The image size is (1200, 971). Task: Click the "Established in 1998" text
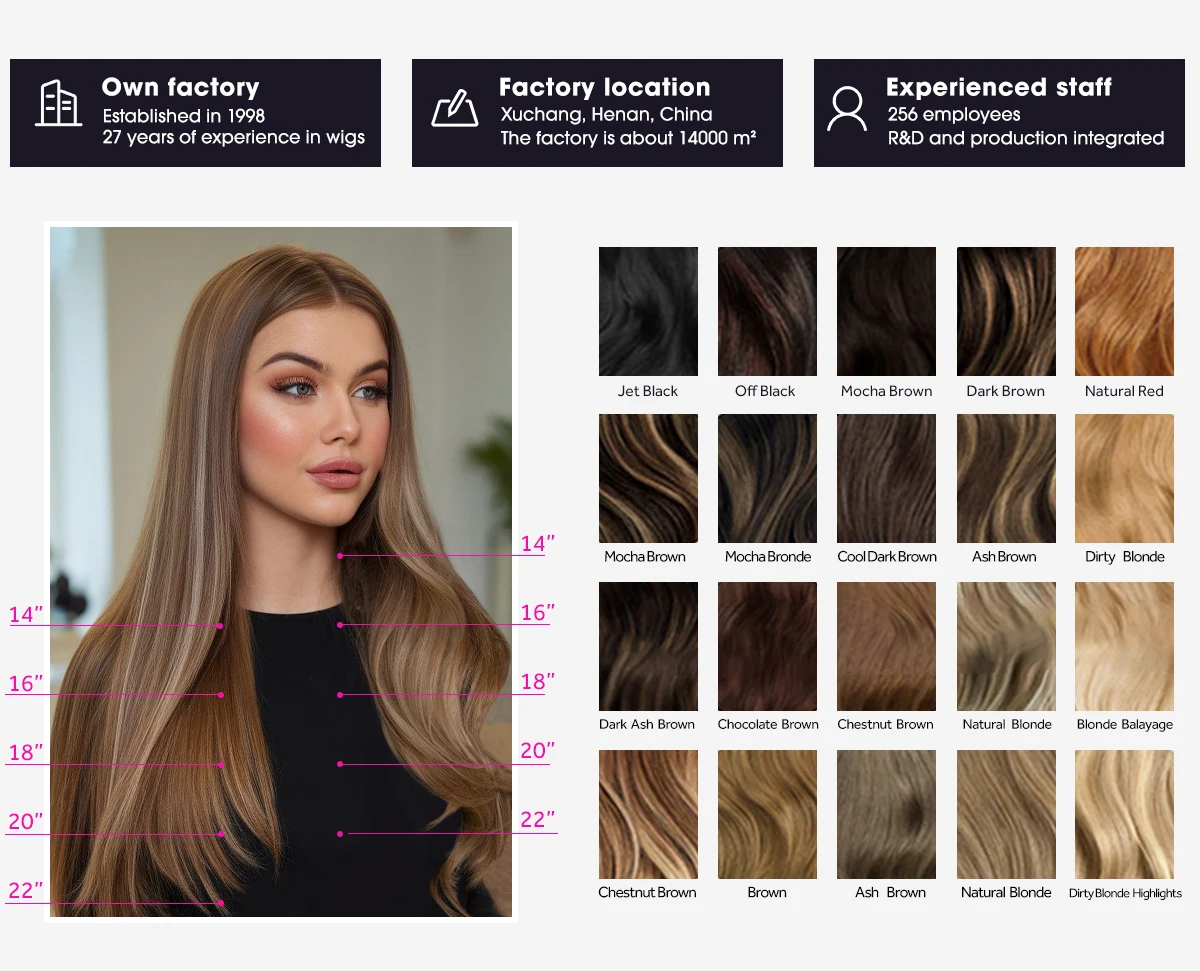[184, 115]
